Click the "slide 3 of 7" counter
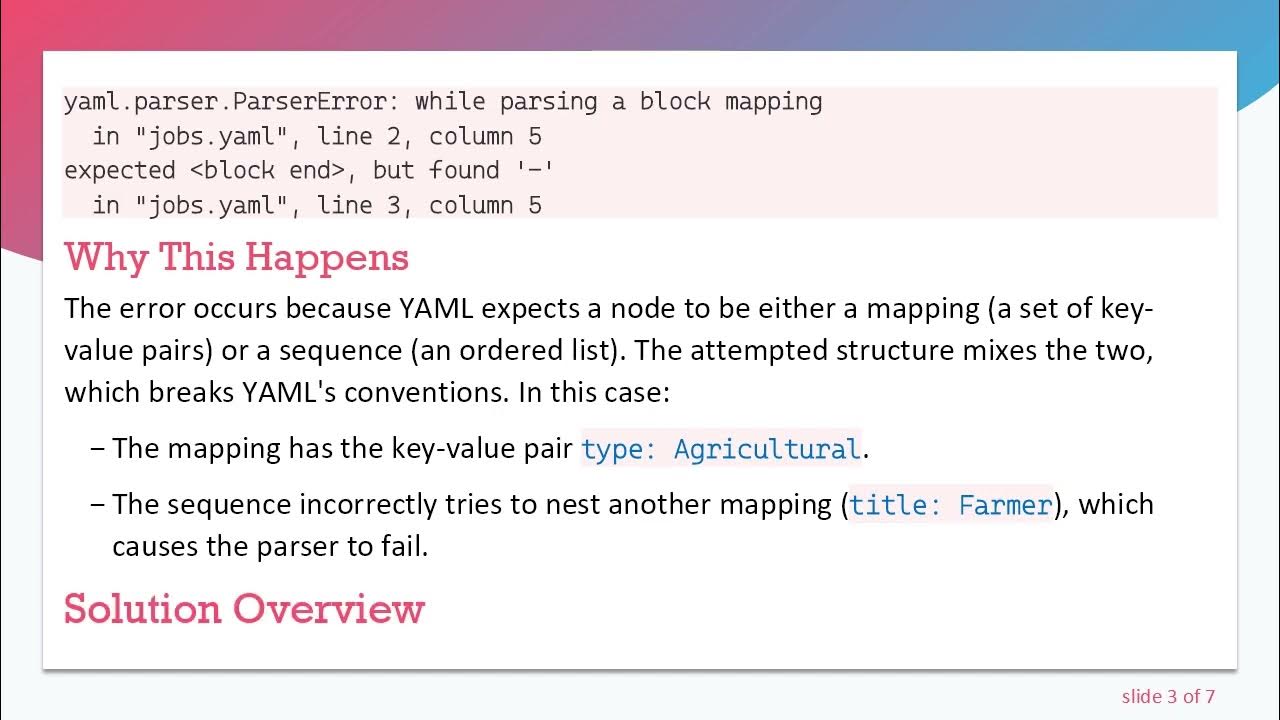Viewport: 1280px width, 720px height. point(1167,696)
